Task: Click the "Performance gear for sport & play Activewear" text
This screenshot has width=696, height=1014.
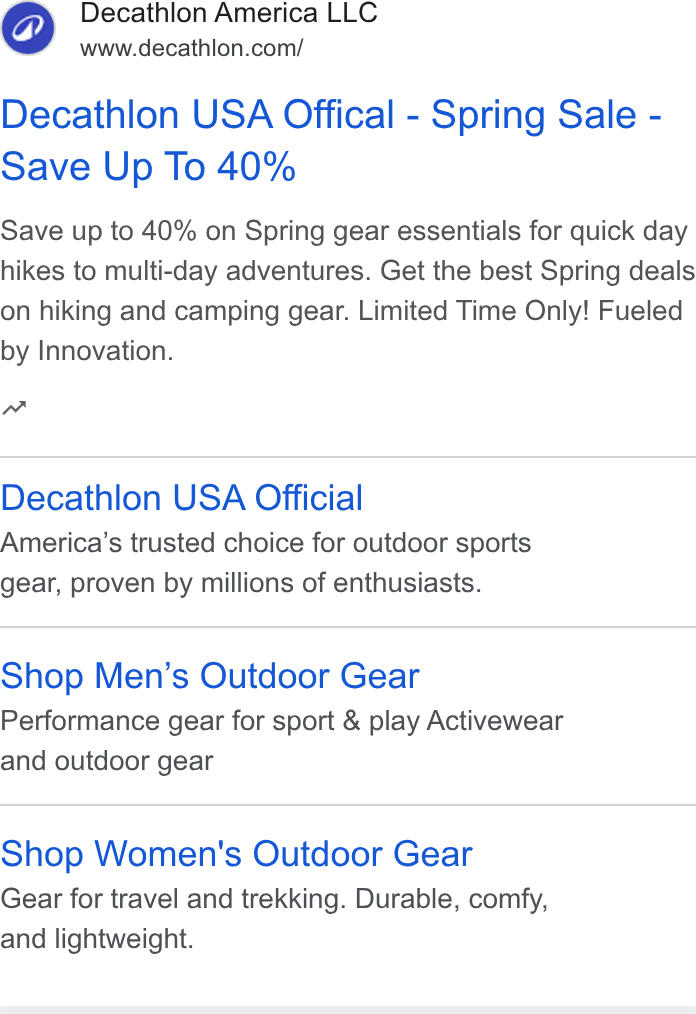Action: (282, 721)
